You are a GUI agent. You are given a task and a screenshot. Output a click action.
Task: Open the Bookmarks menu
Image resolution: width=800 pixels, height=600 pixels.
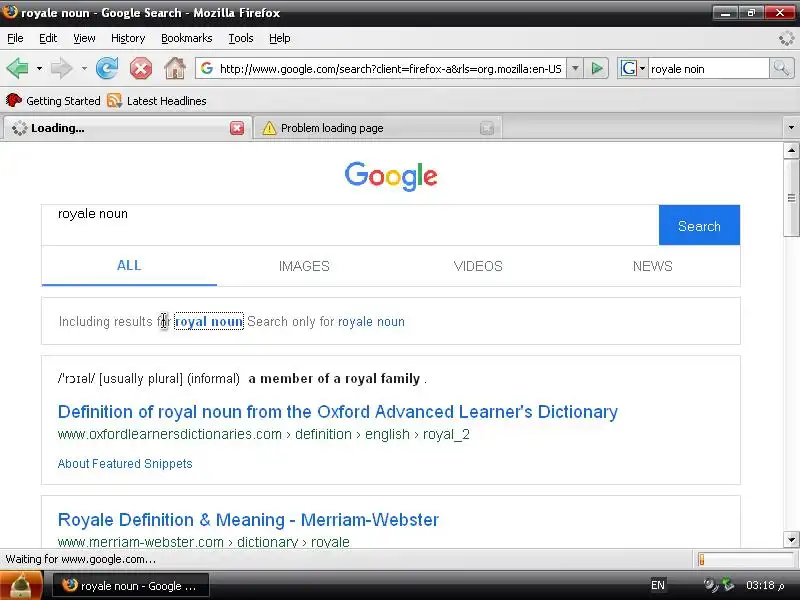click(186, 38)
